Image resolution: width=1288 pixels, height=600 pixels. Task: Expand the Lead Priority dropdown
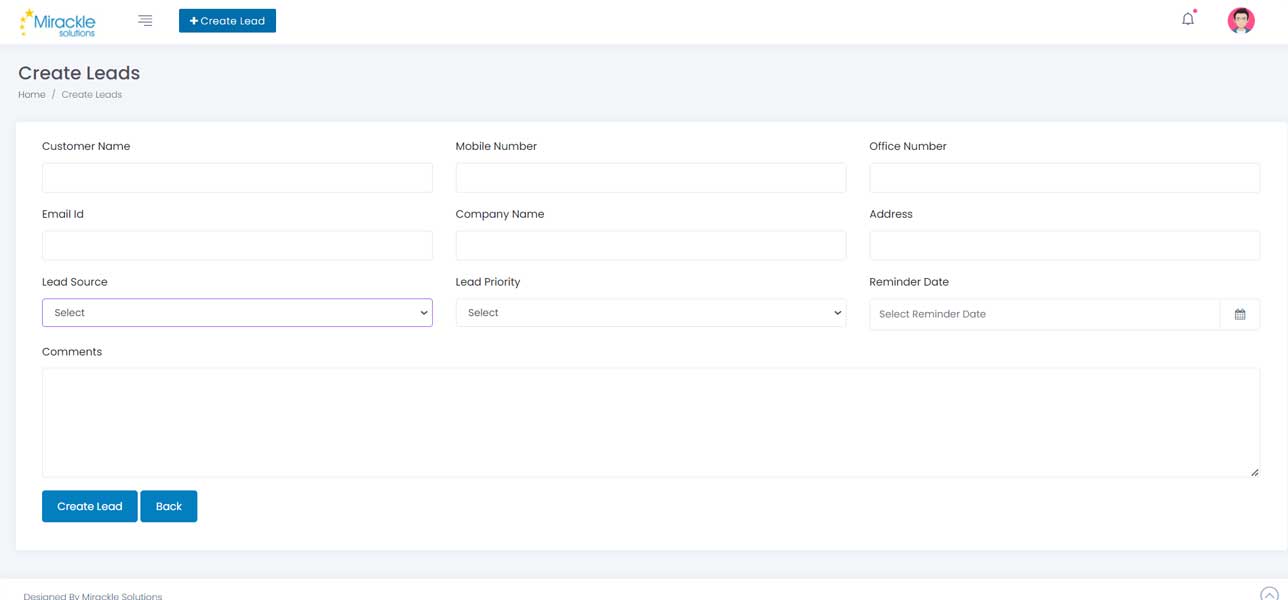tap(651, 313)
